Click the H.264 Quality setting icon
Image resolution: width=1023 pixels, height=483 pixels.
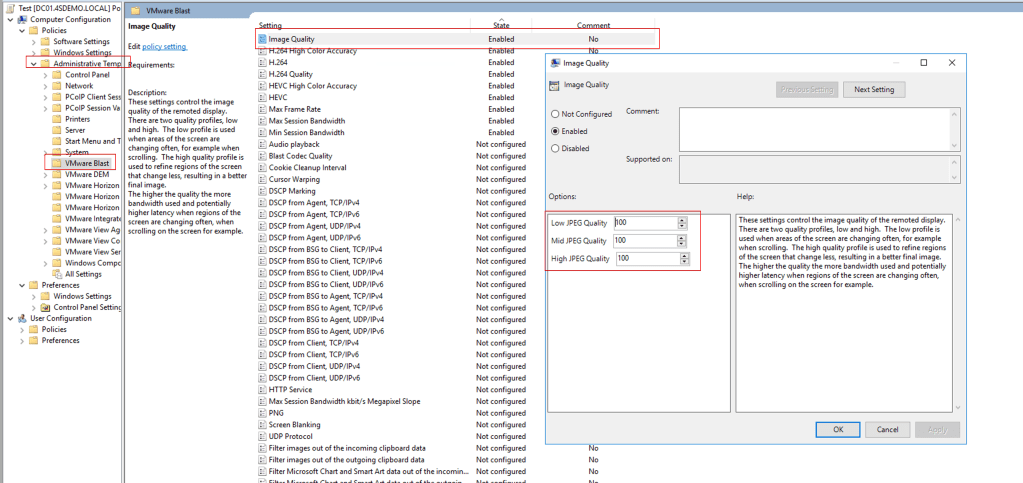(x=263, y=74)
